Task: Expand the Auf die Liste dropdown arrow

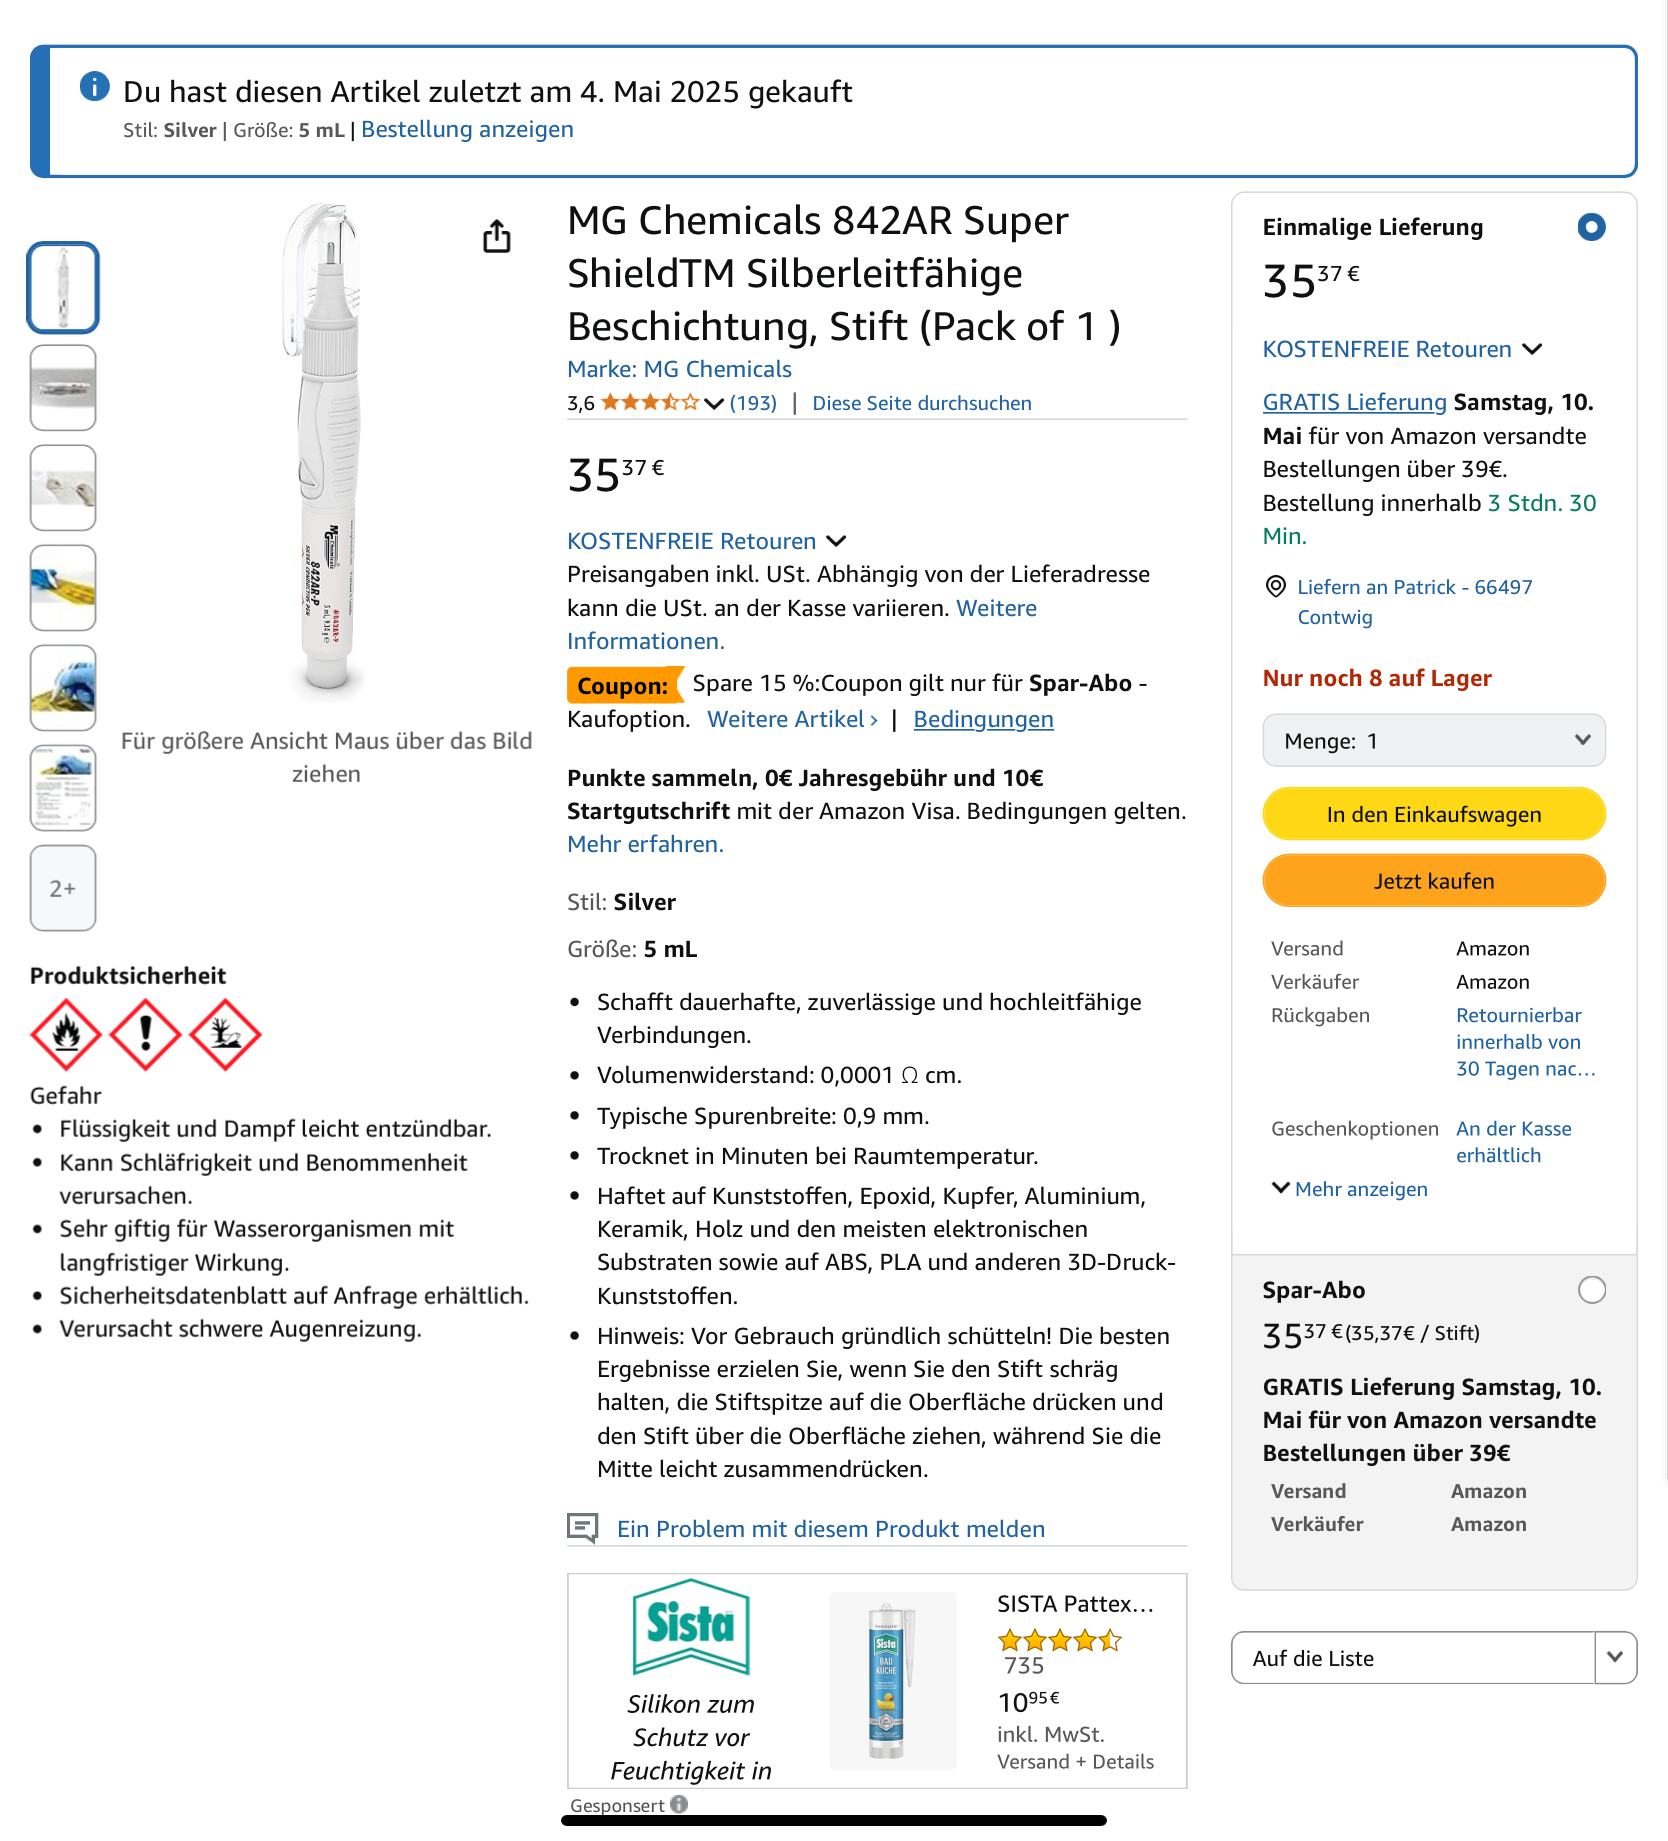Action: (1615, 1657)
